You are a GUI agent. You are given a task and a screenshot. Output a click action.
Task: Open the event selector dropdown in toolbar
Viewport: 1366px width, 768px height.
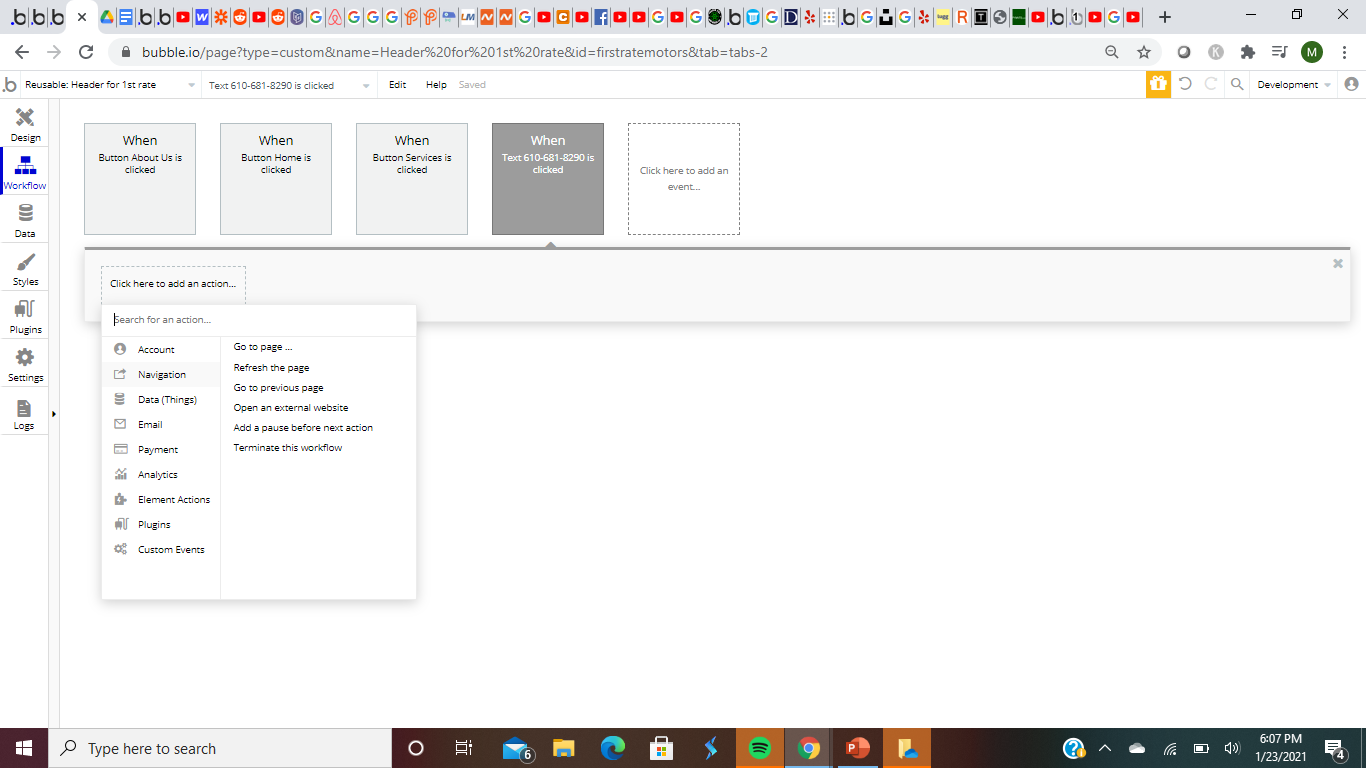[x=290, y=85]
